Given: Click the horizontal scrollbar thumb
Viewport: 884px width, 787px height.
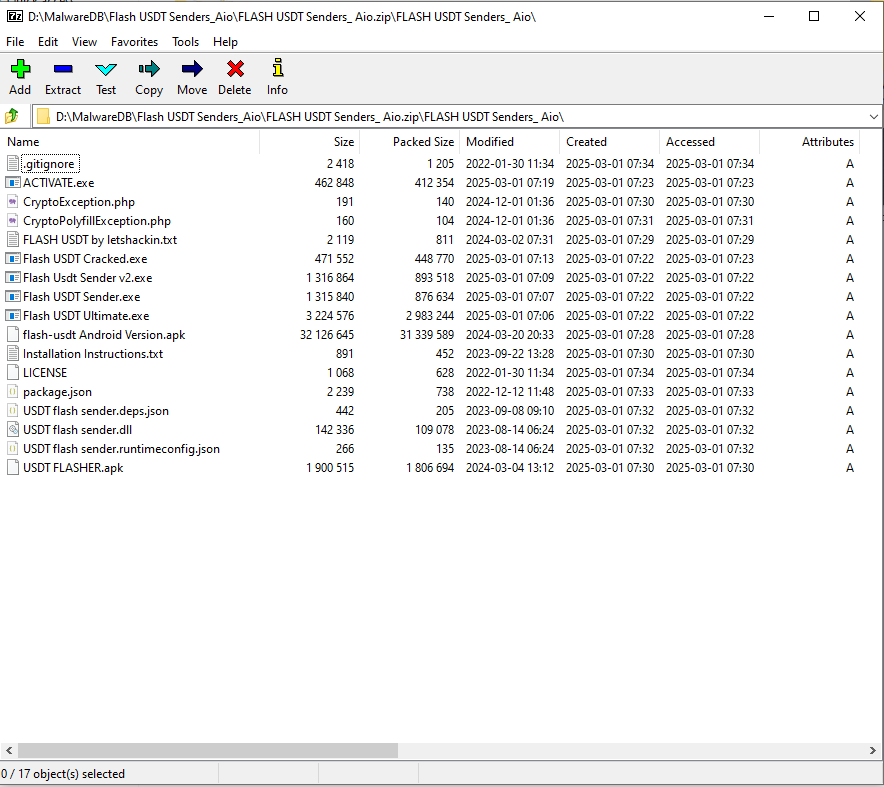Looking at the screenshot, I should coord(208,750).
